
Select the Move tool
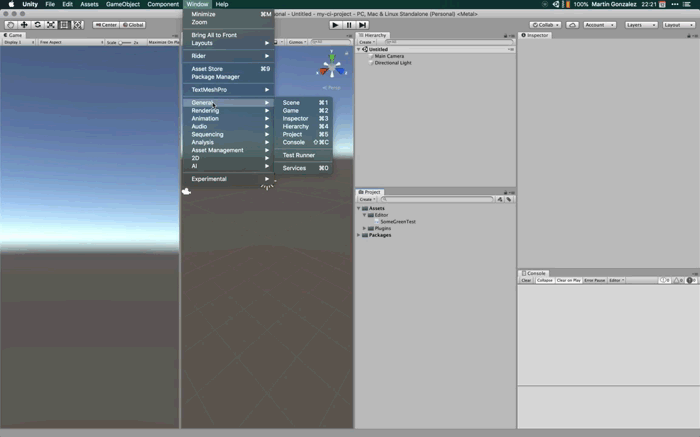click(x=24, y=25)
